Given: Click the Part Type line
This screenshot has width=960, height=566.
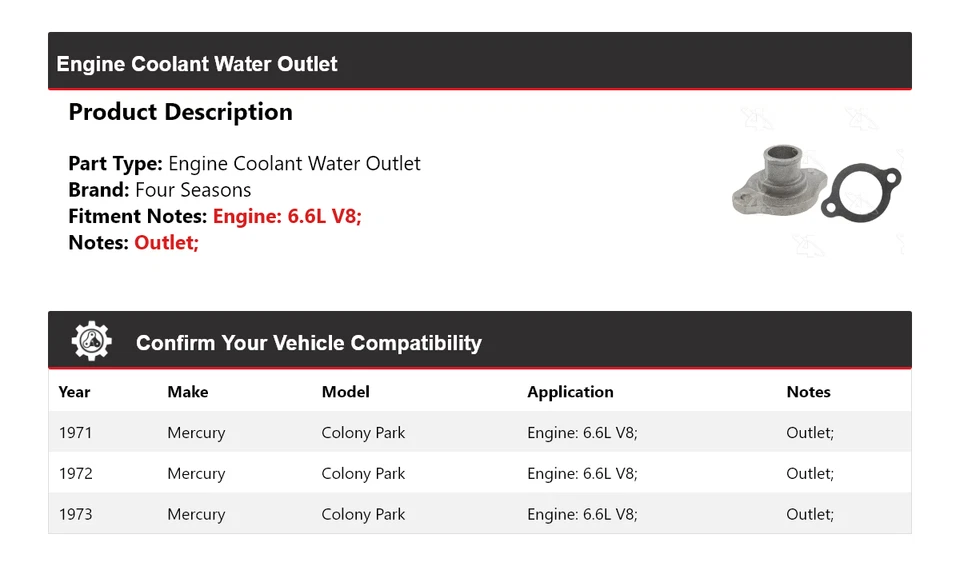Looking at the screenshot, I should 244,164.
